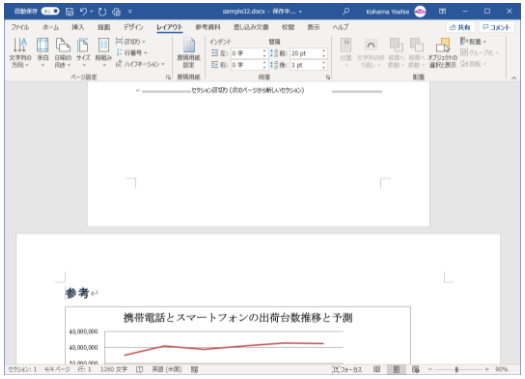This screenshot has height=379, width=525.
Task: Switch to the 挿入 tab
Action: coord(78,27)
